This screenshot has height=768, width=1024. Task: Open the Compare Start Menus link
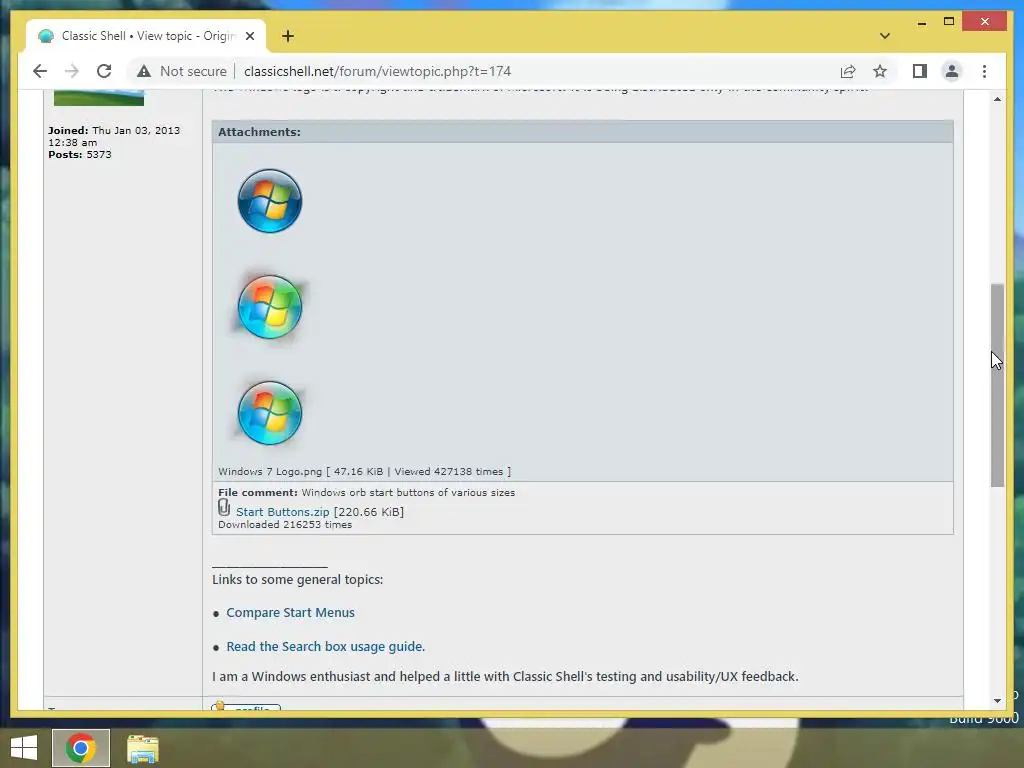pos(291,613)
